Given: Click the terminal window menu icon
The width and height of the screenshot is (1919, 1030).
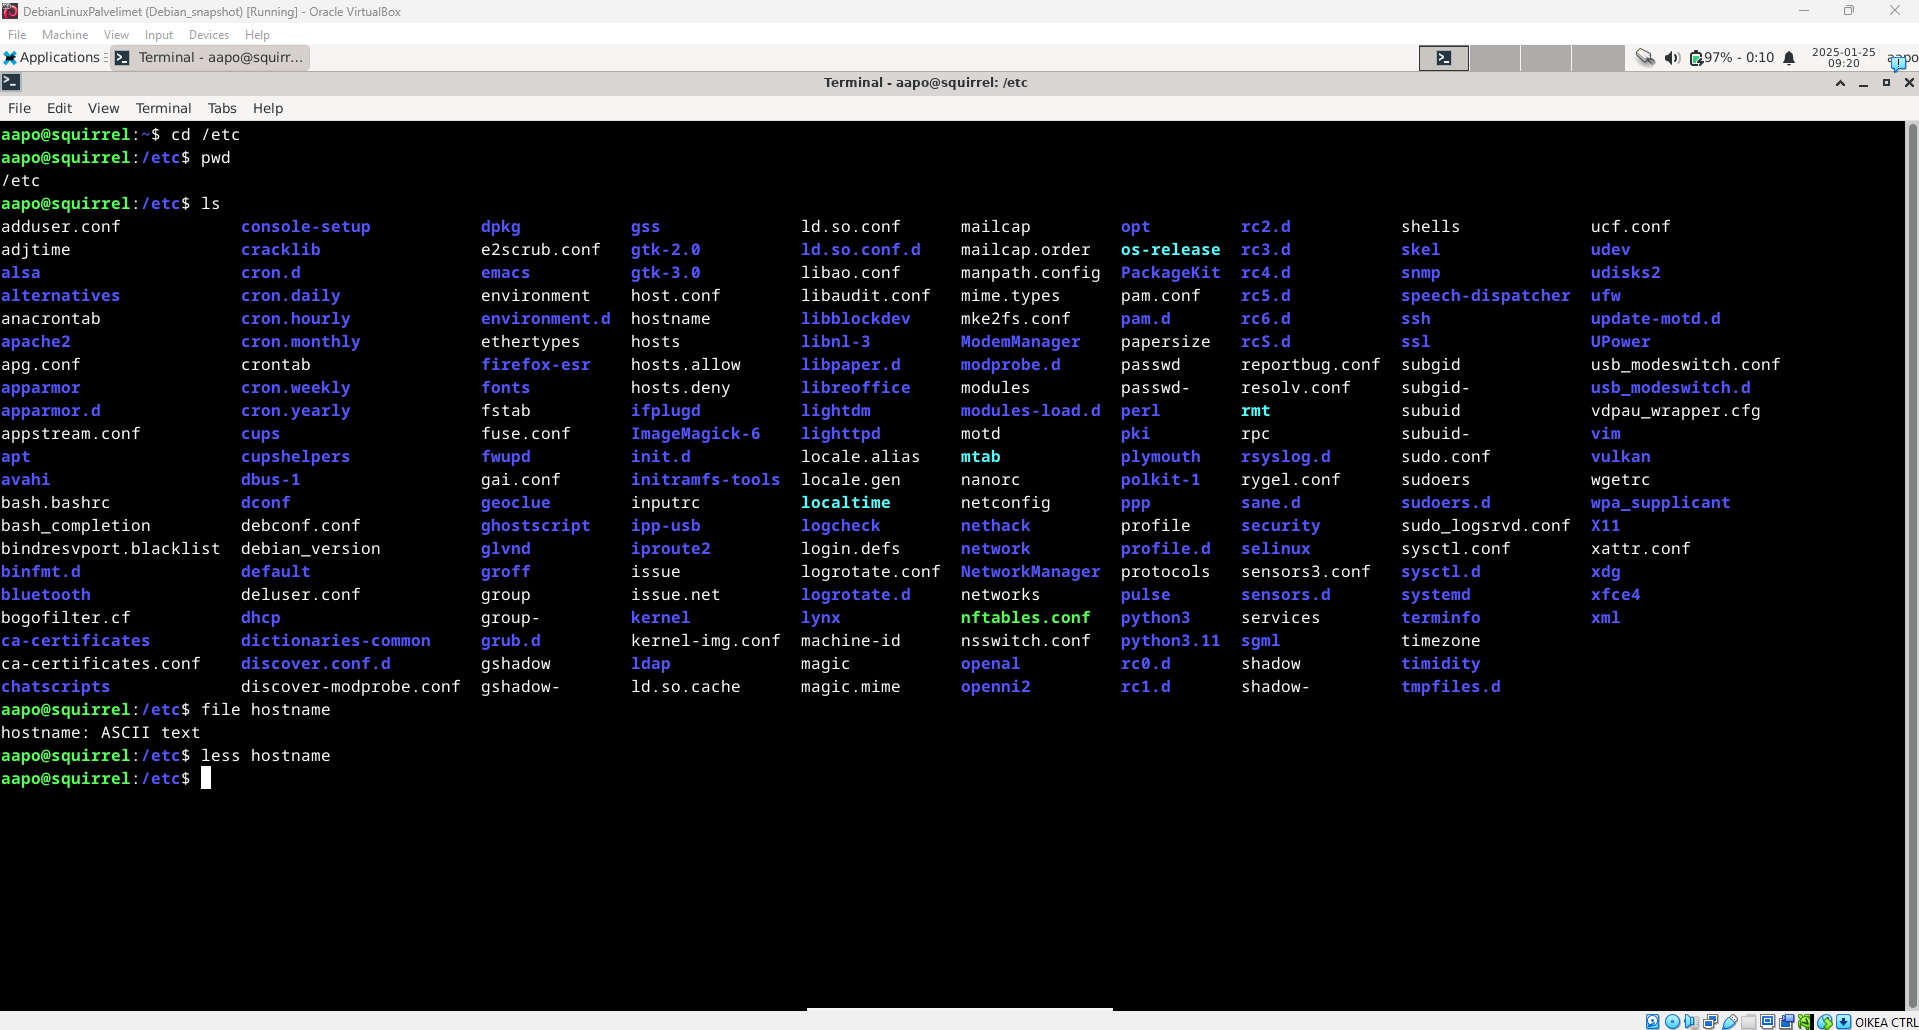Looking at the screenshot, I should (x=11, y=83).
